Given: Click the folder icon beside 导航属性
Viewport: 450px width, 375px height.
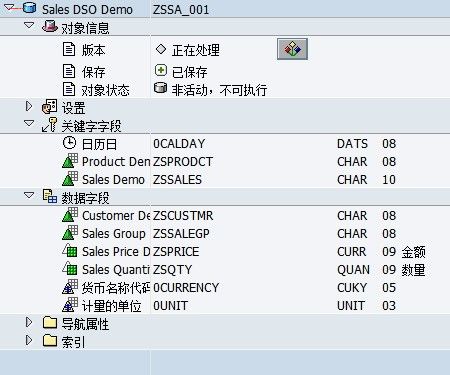Looking at the screenshot, I should (50, 322).
